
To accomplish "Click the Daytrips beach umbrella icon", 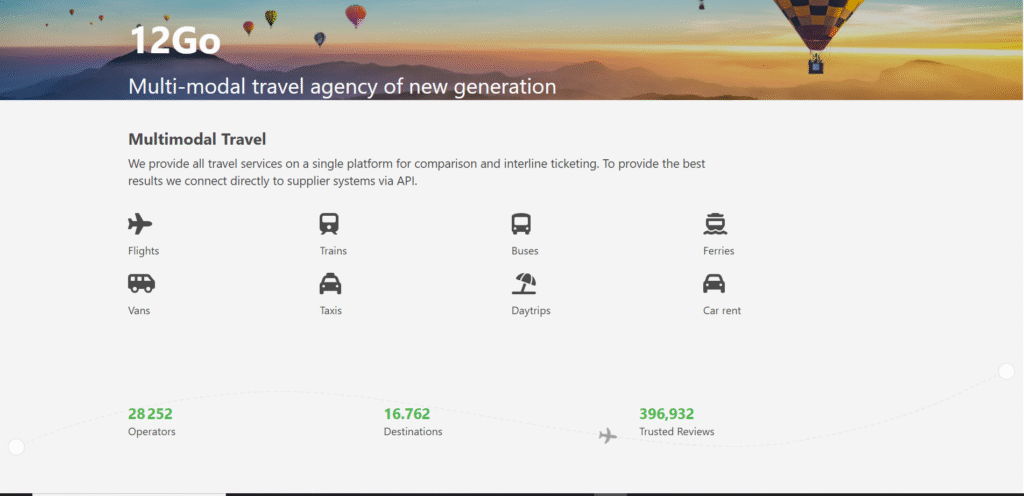I will click(x=524, y=283).
